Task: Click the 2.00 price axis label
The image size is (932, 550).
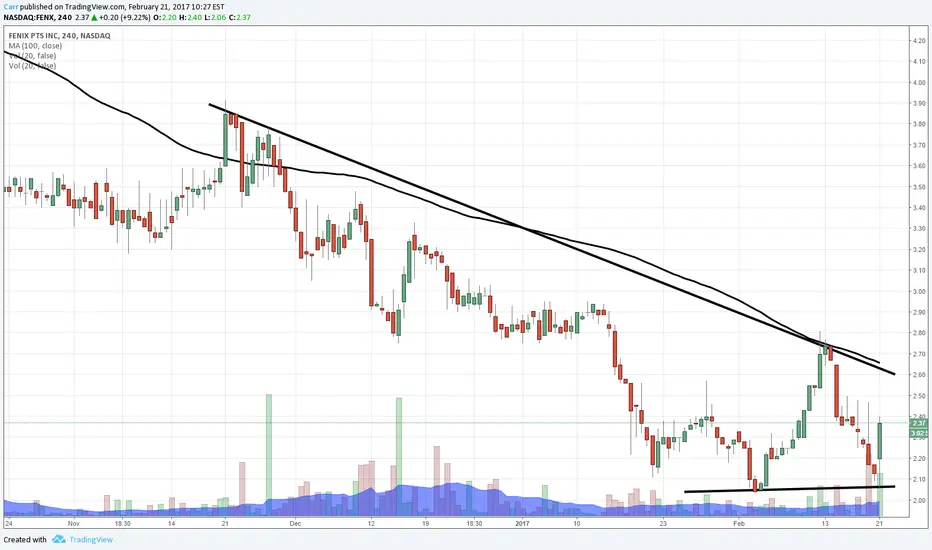Action: pos(918,500)
